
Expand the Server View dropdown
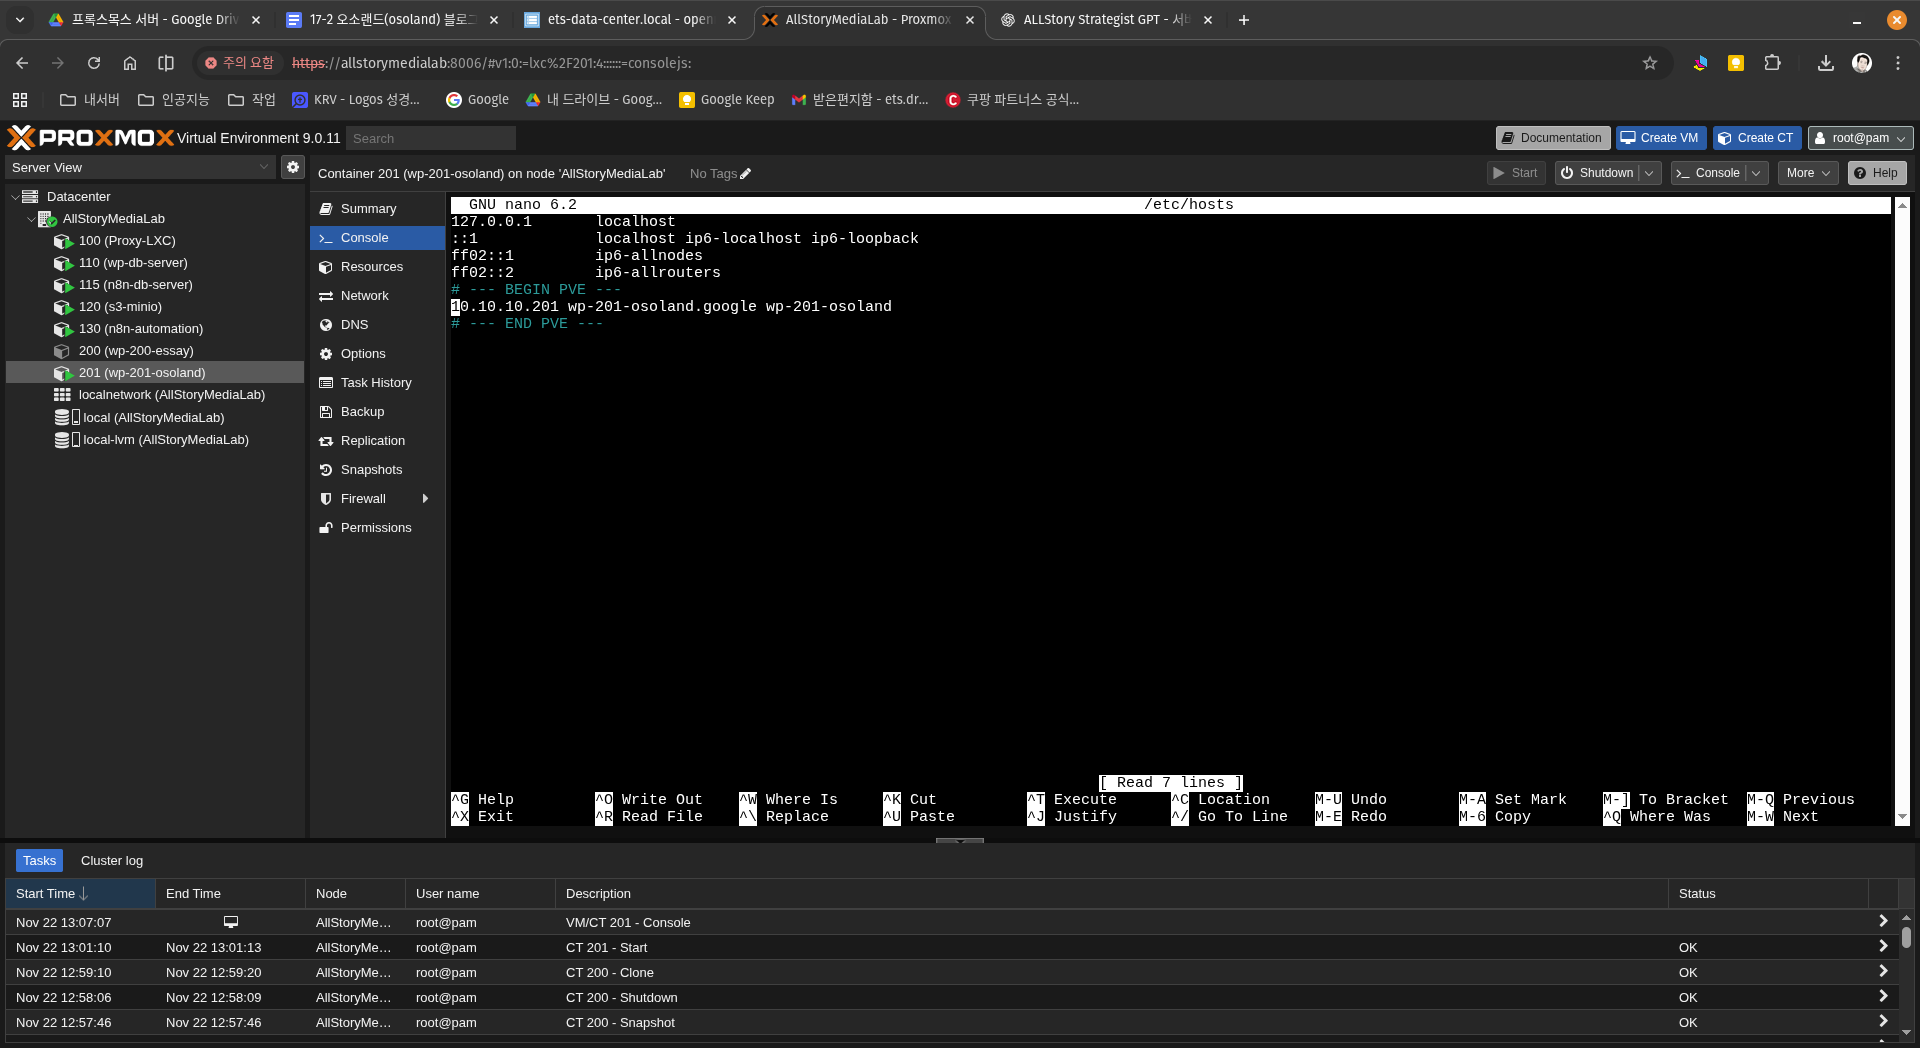pyautogui.click(x=264, y=167)
